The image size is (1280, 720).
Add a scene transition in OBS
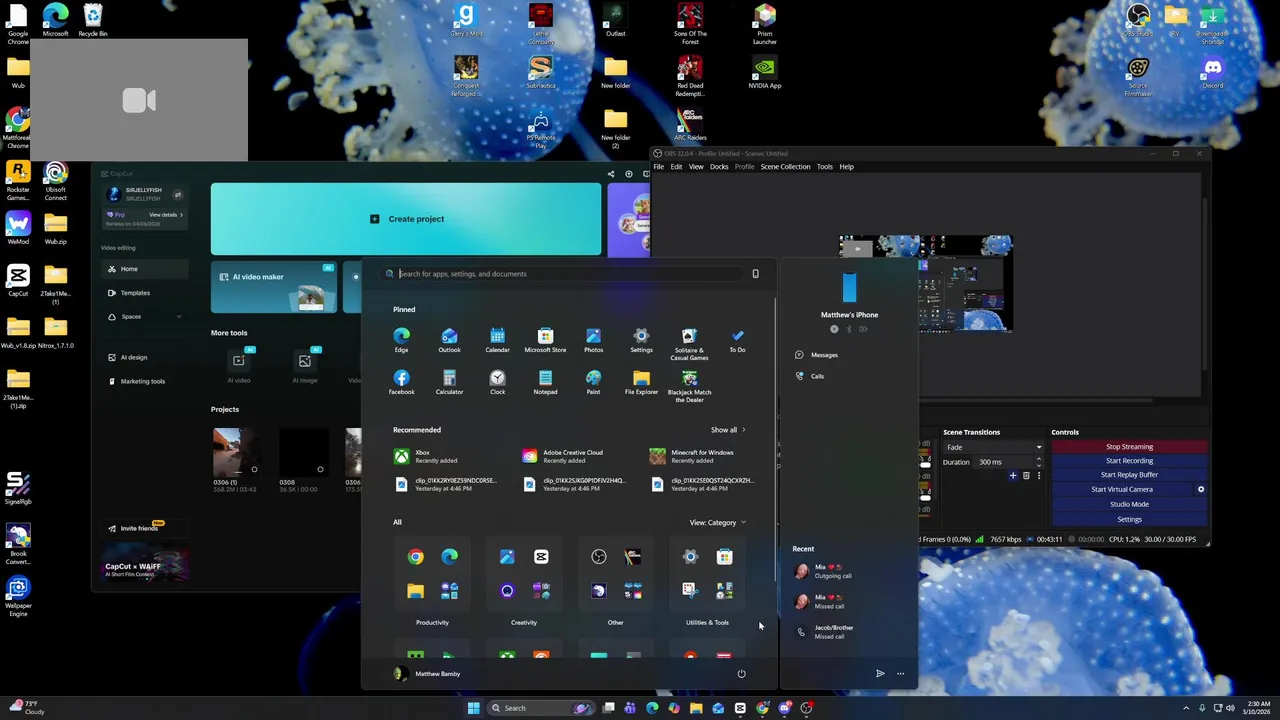pos(1012,476)
